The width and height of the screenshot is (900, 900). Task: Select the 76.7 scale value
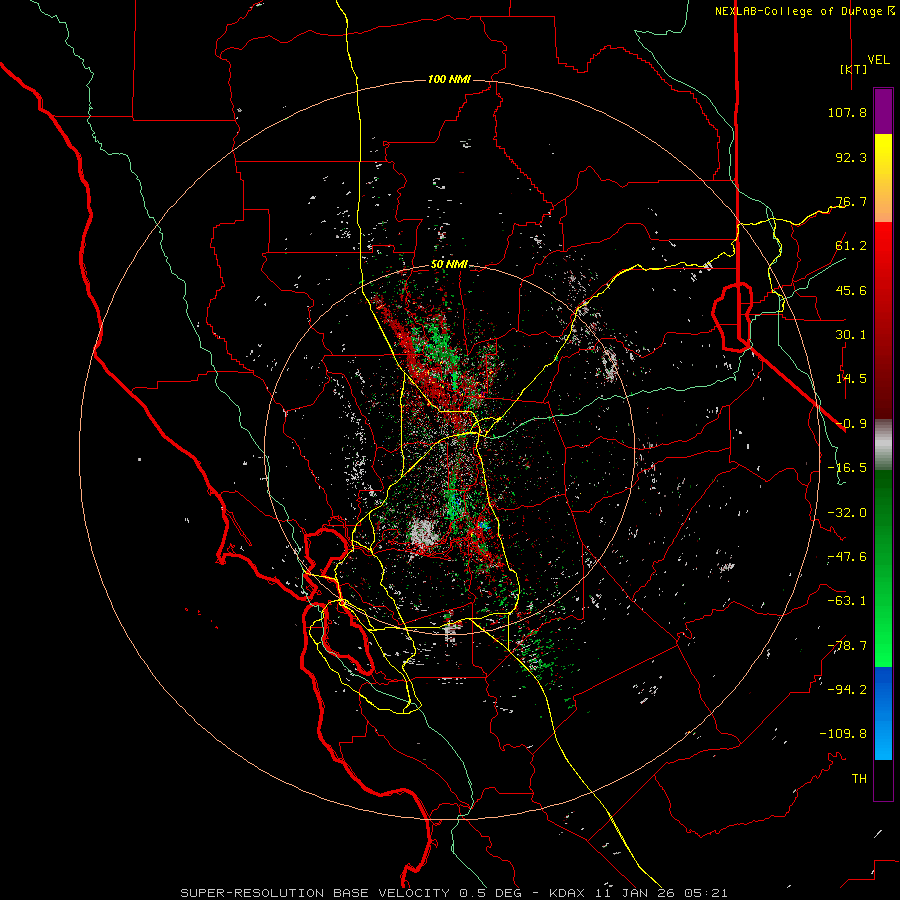[x=851, y=201]
